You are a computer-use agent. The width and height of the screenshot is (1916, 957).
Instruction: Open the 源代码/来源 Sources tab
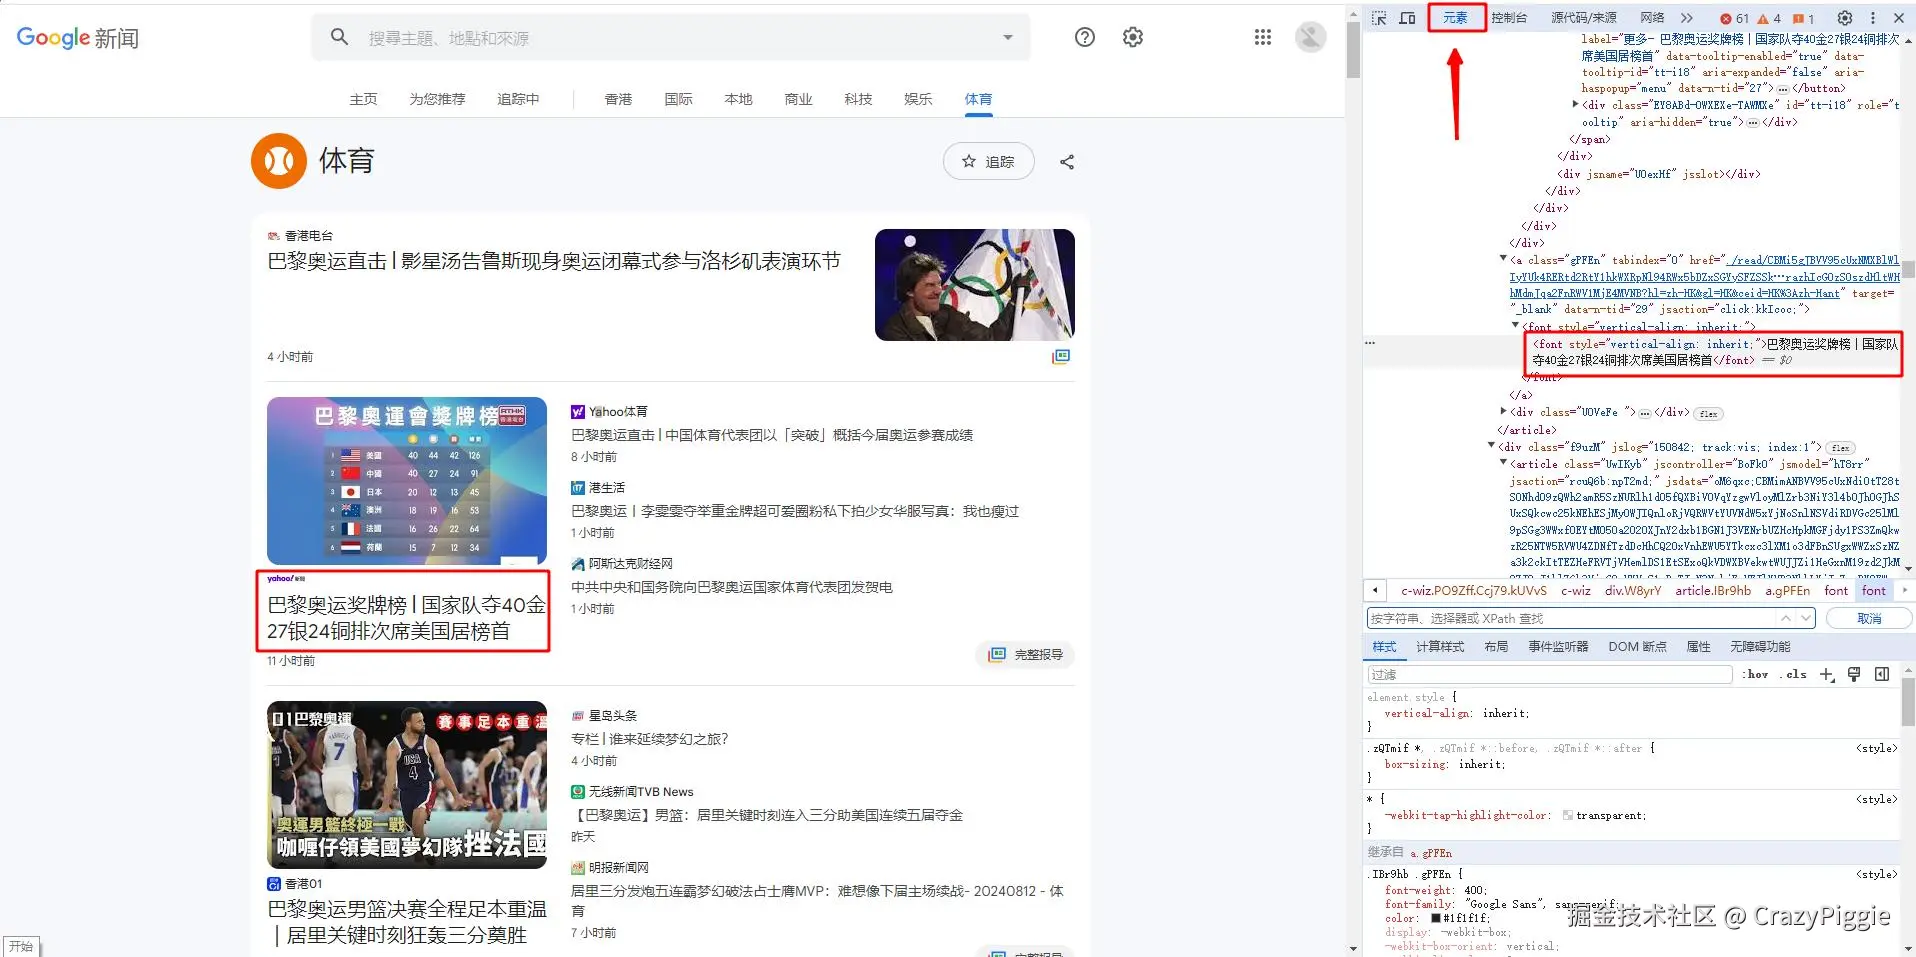coord(1583,18)
